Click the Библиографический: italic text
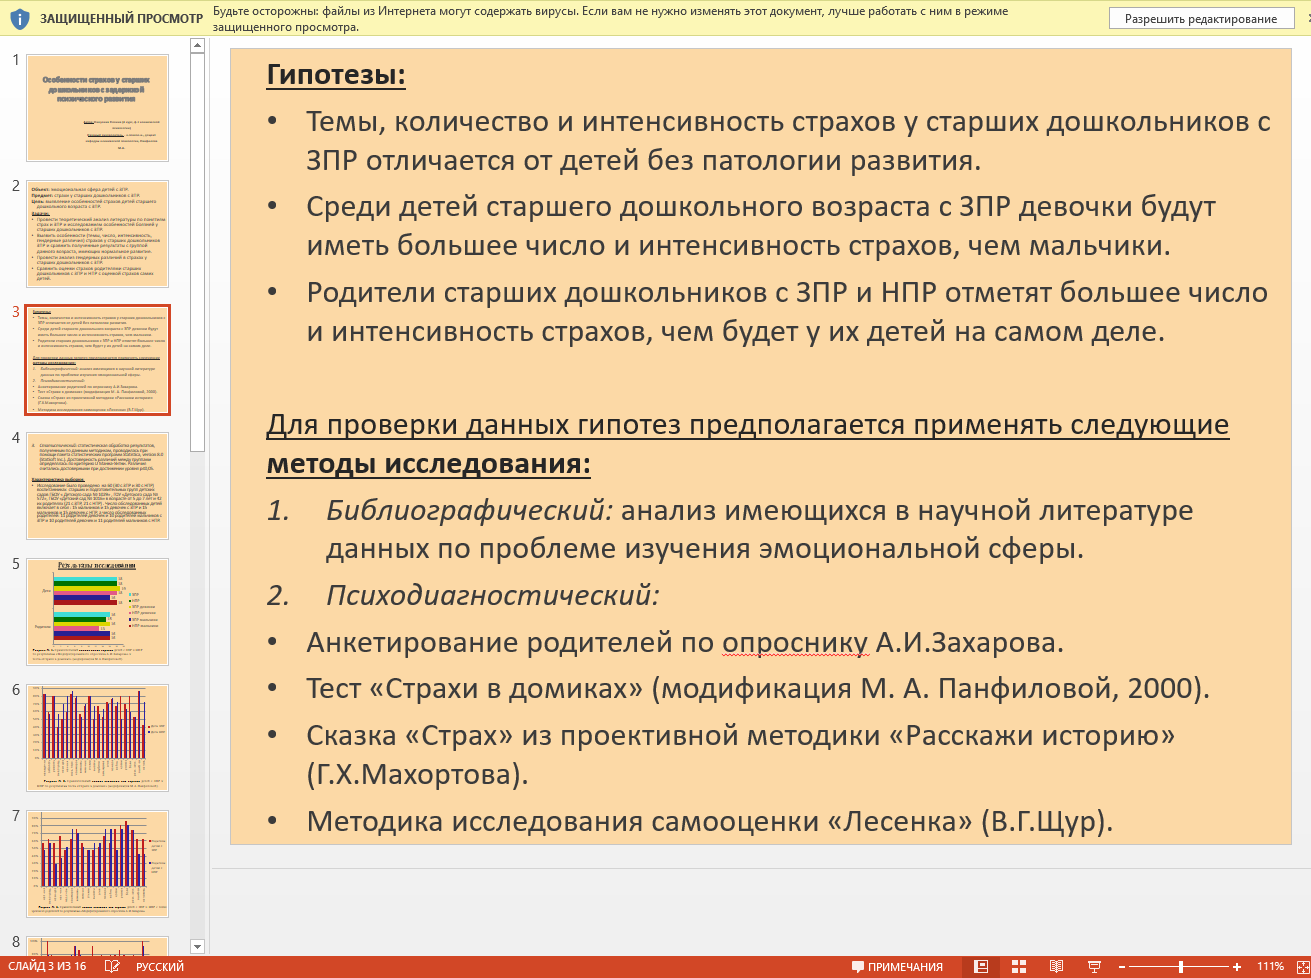This screenshot has height=978, width=1311. tap(469, 510)
